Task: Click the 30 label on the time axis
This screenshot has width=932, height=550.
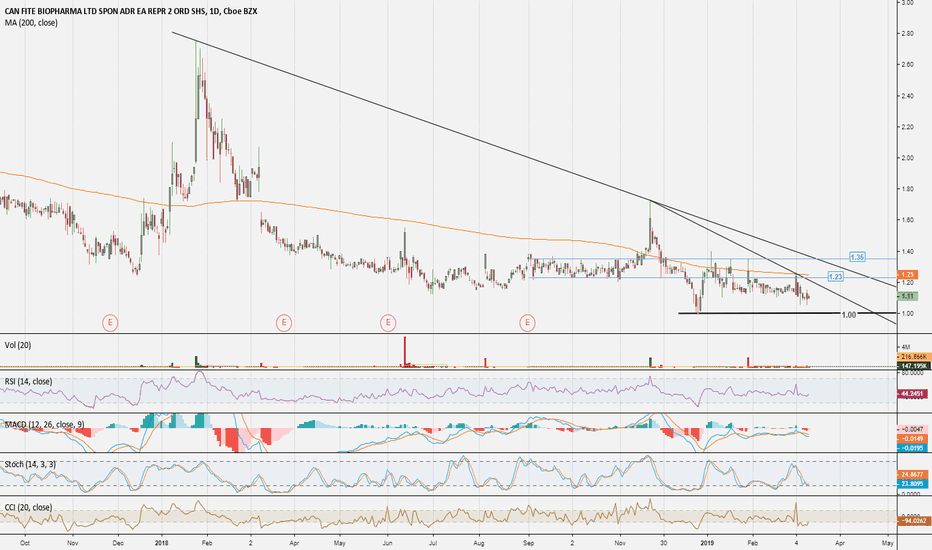Action: pyautogui.click(x=663, y=543)
